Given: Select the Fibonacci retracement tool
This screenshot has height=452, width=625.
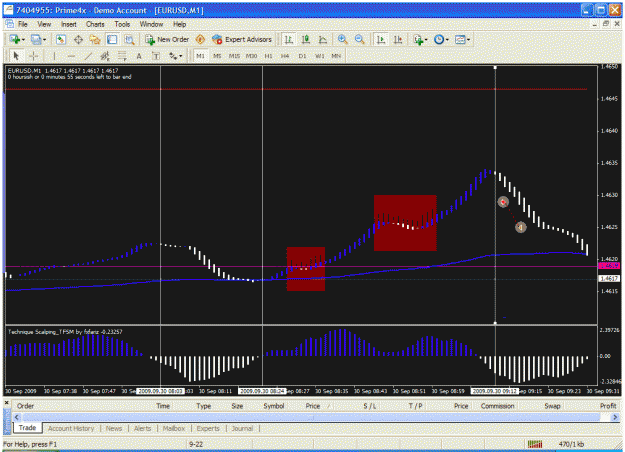Looking at the screenshot, I should point(122,56).
